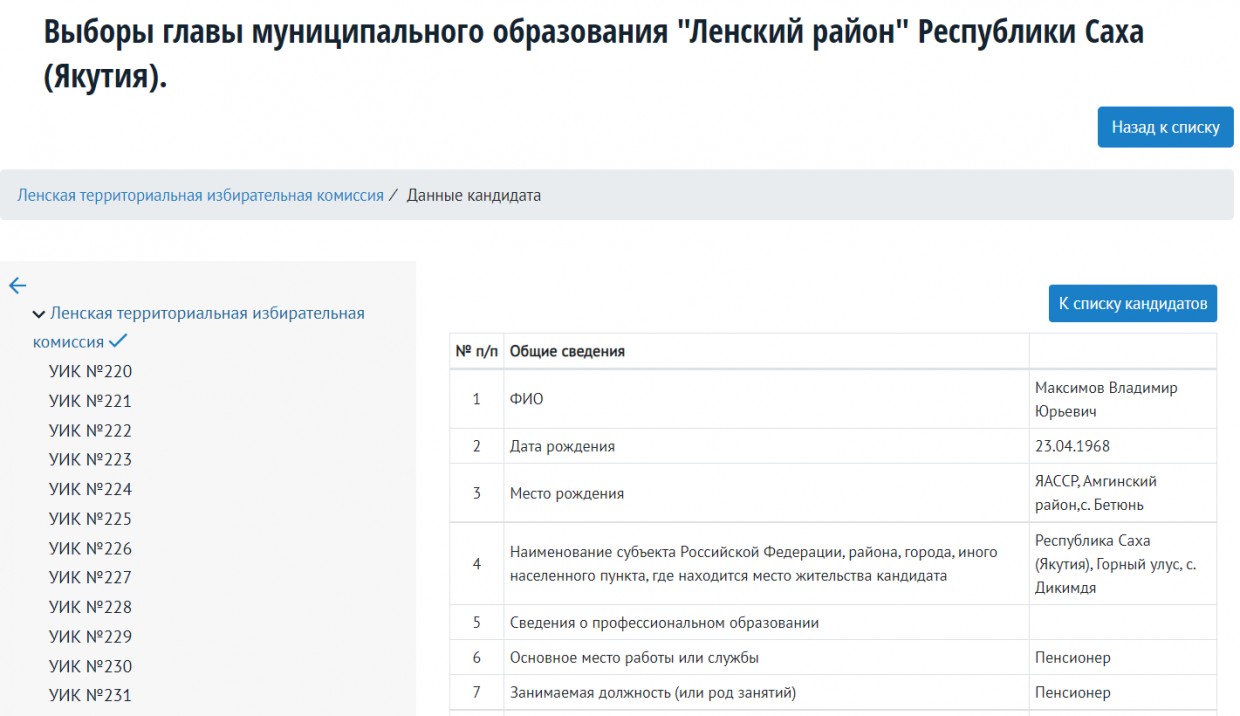The image size is (1240, 716).
Task: Choose УИК №222 from the list
Action: click(90, 431)
